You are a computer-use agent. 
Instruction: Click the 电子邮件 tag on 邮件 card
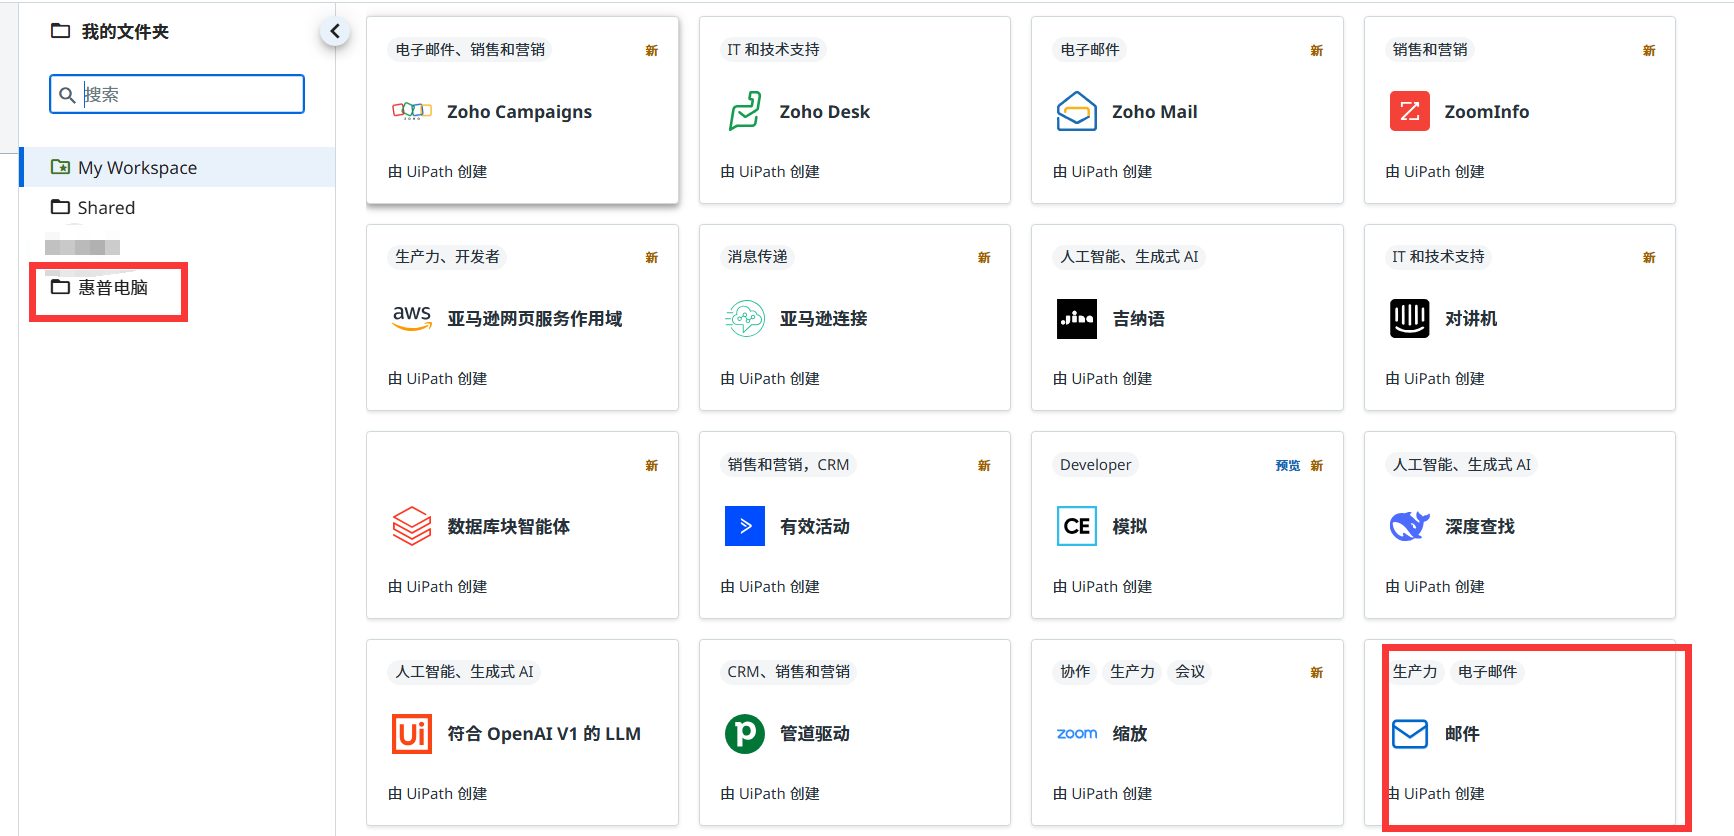point(1487,672)
